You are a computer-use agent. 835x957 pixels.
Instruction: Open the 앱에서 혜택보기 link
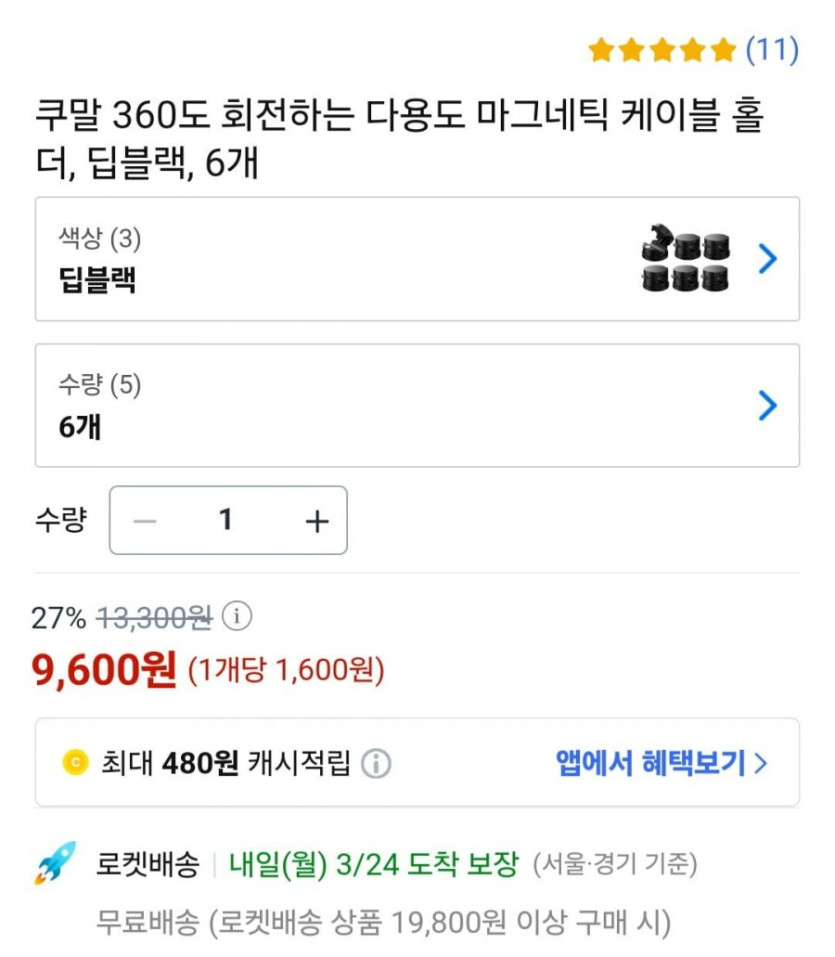coord(650,764)
